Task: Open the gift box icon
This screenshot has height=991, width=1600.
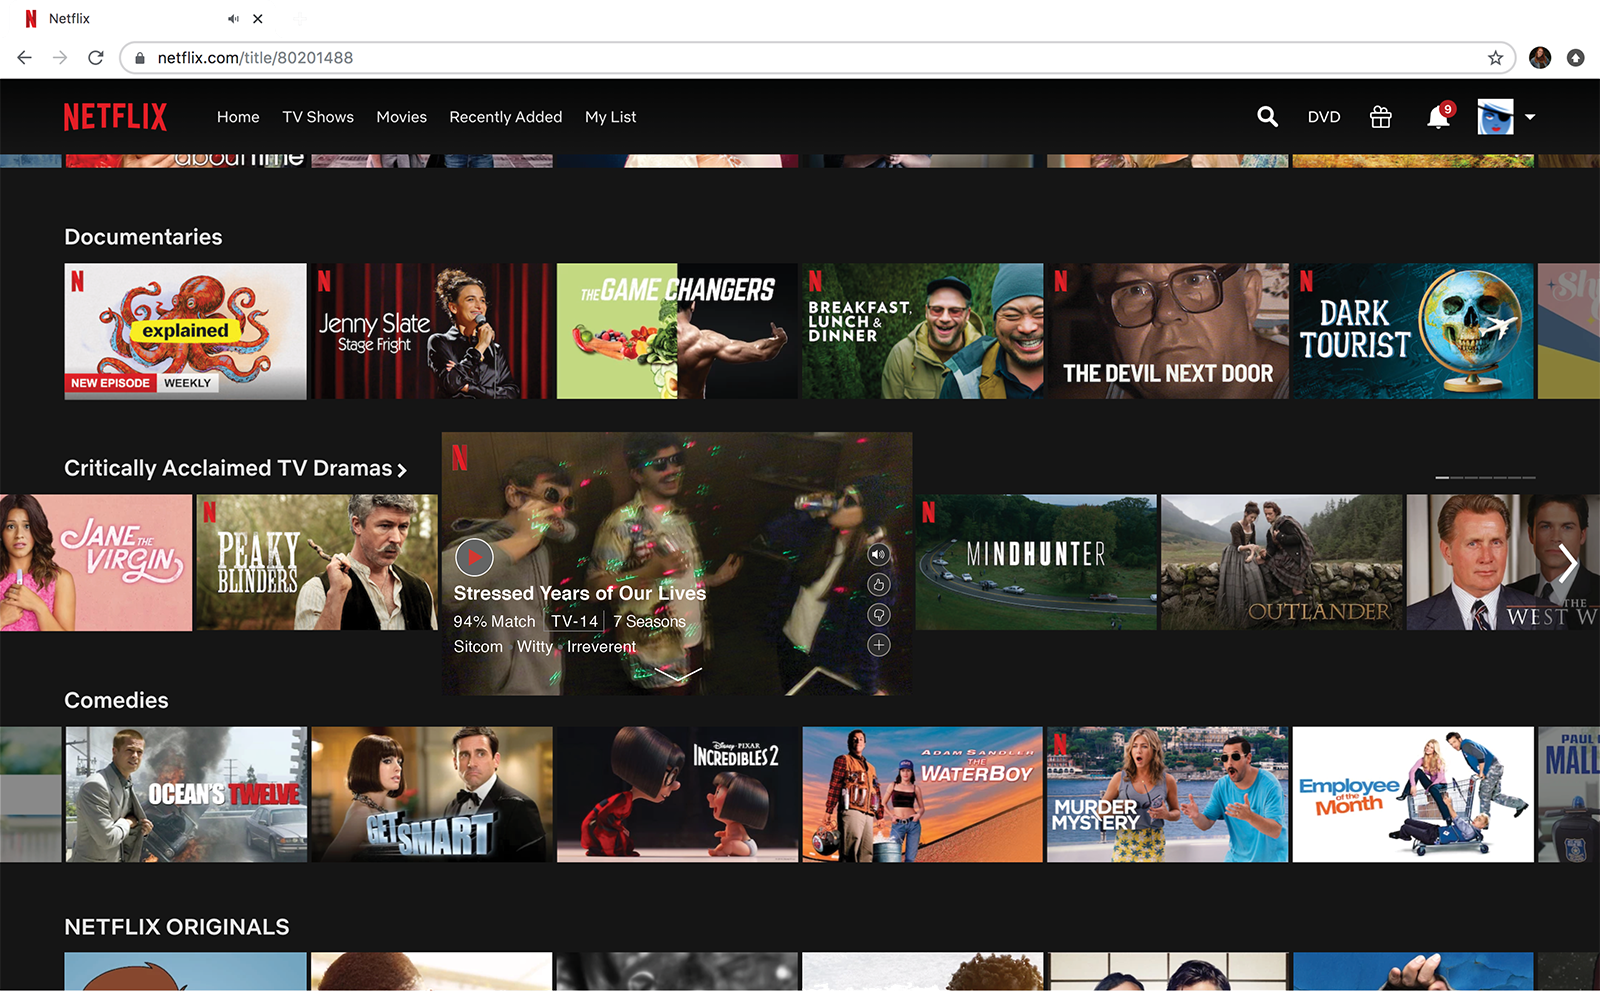Action: point(1381,117)
